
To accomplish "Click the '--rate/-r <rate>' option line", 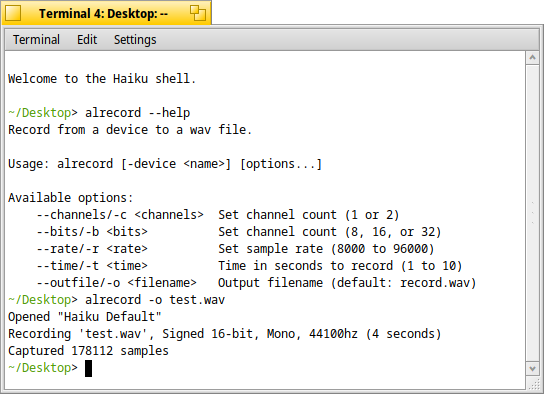I will pos(236,249).
